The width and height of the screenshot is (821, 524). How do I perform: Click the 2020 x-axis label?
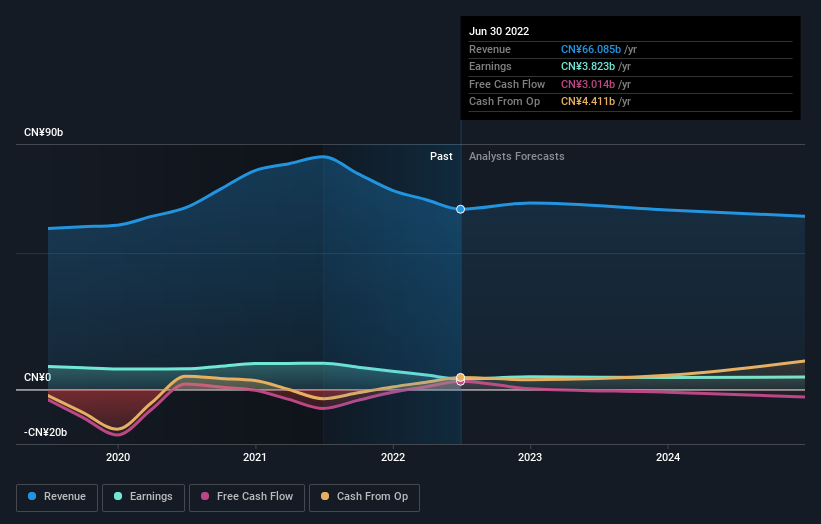[118, 458]
